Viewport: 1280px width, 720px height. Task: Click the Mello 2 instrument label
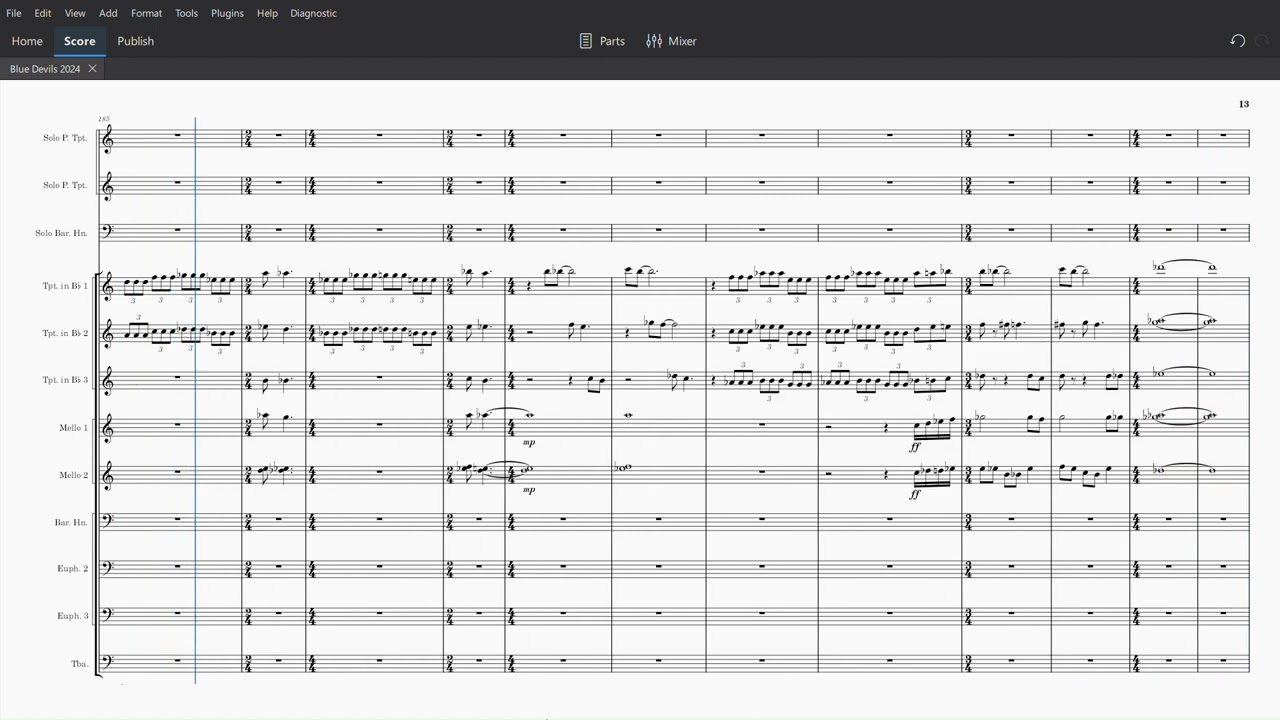pos(73,475)
